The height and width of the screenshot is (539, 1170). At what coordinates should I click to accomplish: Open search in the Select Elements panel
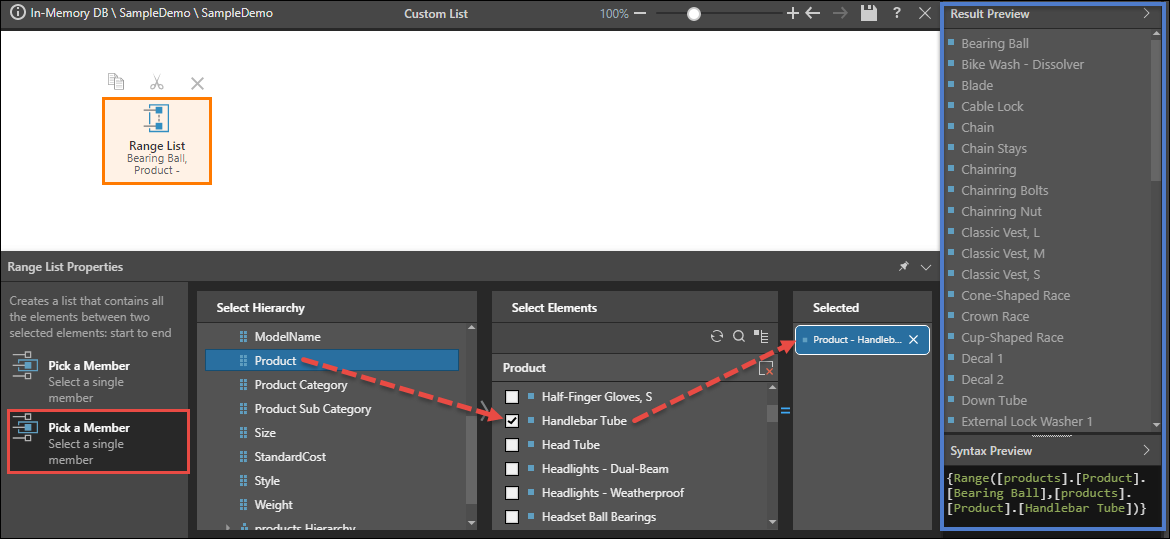click(x=738, y=337)
